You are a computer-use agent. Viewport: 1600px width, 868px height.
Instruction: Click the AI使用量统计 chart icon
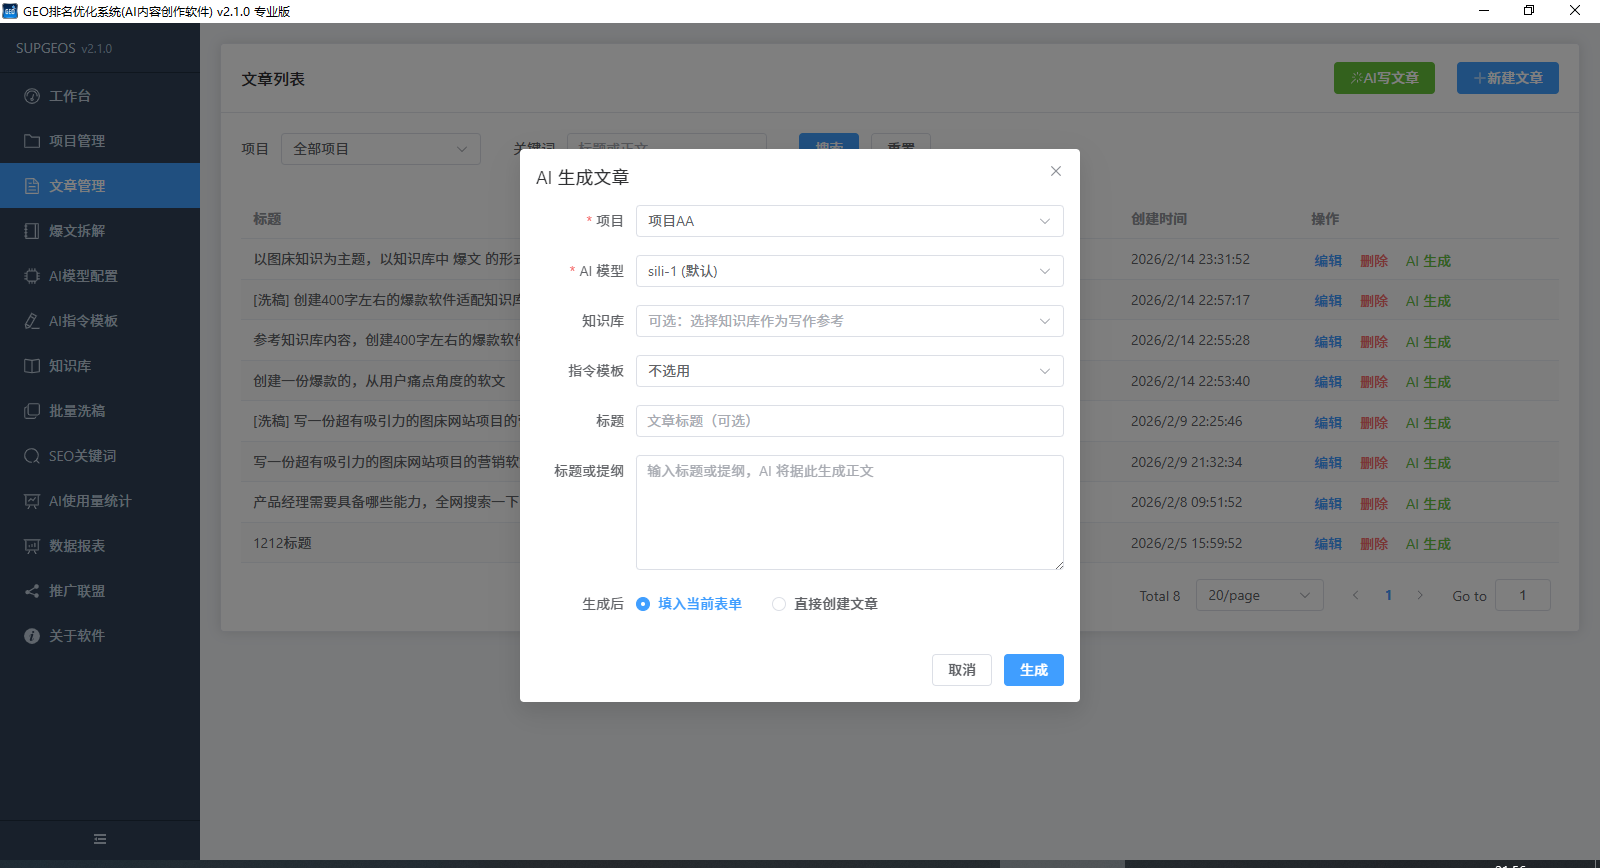click(32, 501)
